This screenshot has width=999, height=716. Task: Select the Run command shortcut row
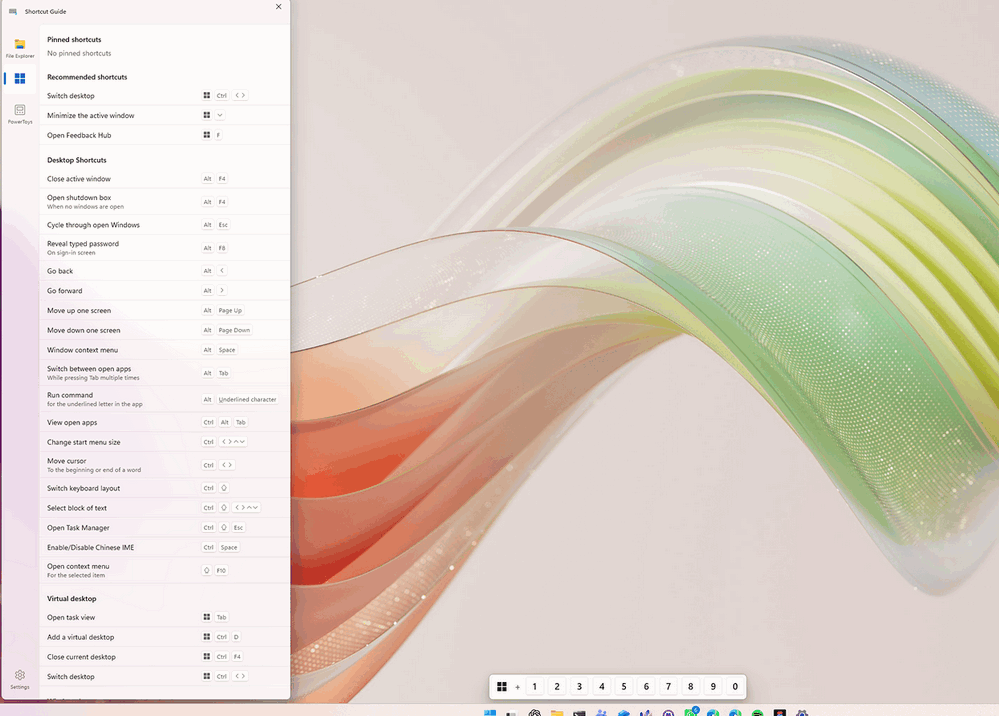coord(164,399)
